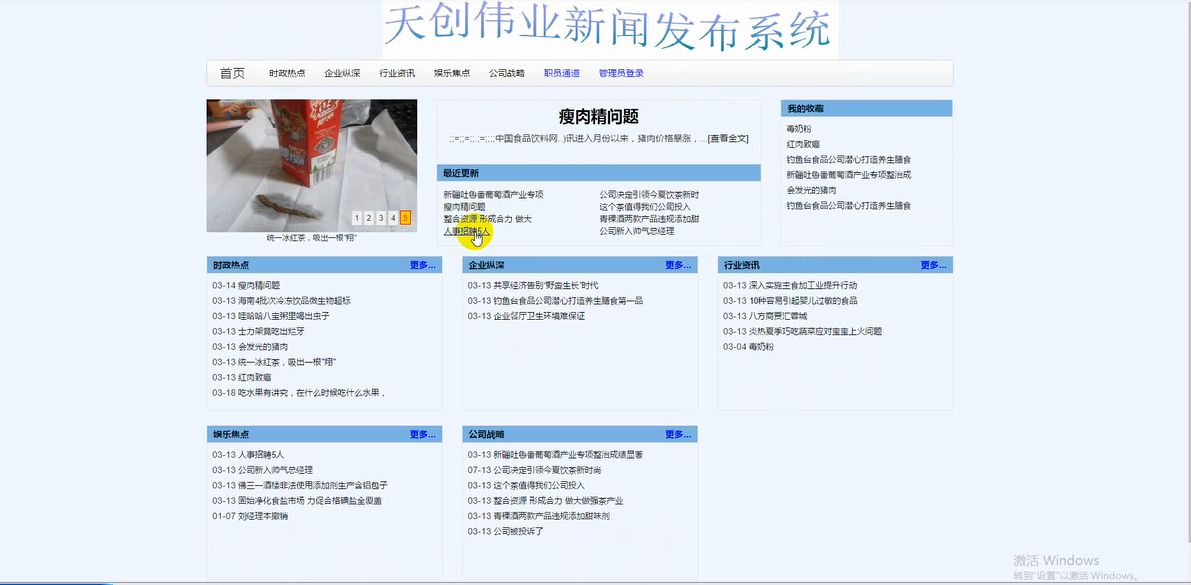Click the 管理员登录 link

point(621,74)
